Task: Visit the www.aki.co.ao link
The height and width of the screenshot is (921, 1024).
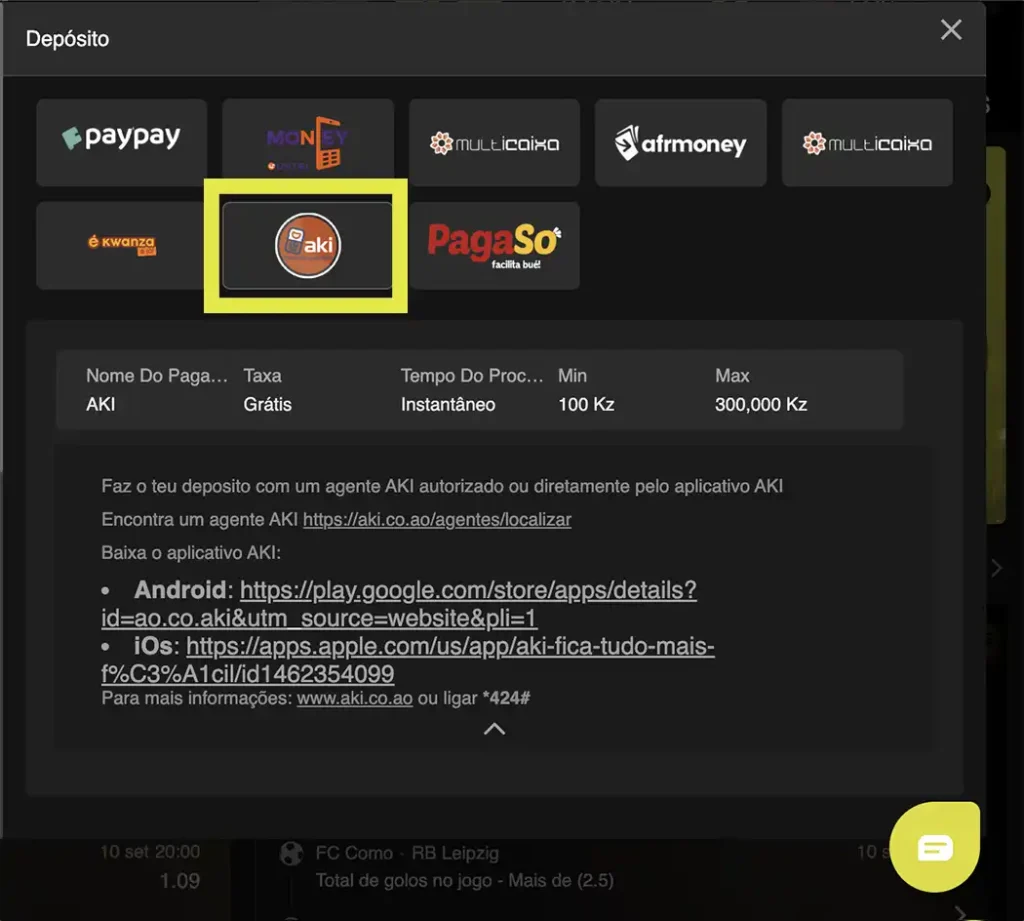Action: point(355,698)
